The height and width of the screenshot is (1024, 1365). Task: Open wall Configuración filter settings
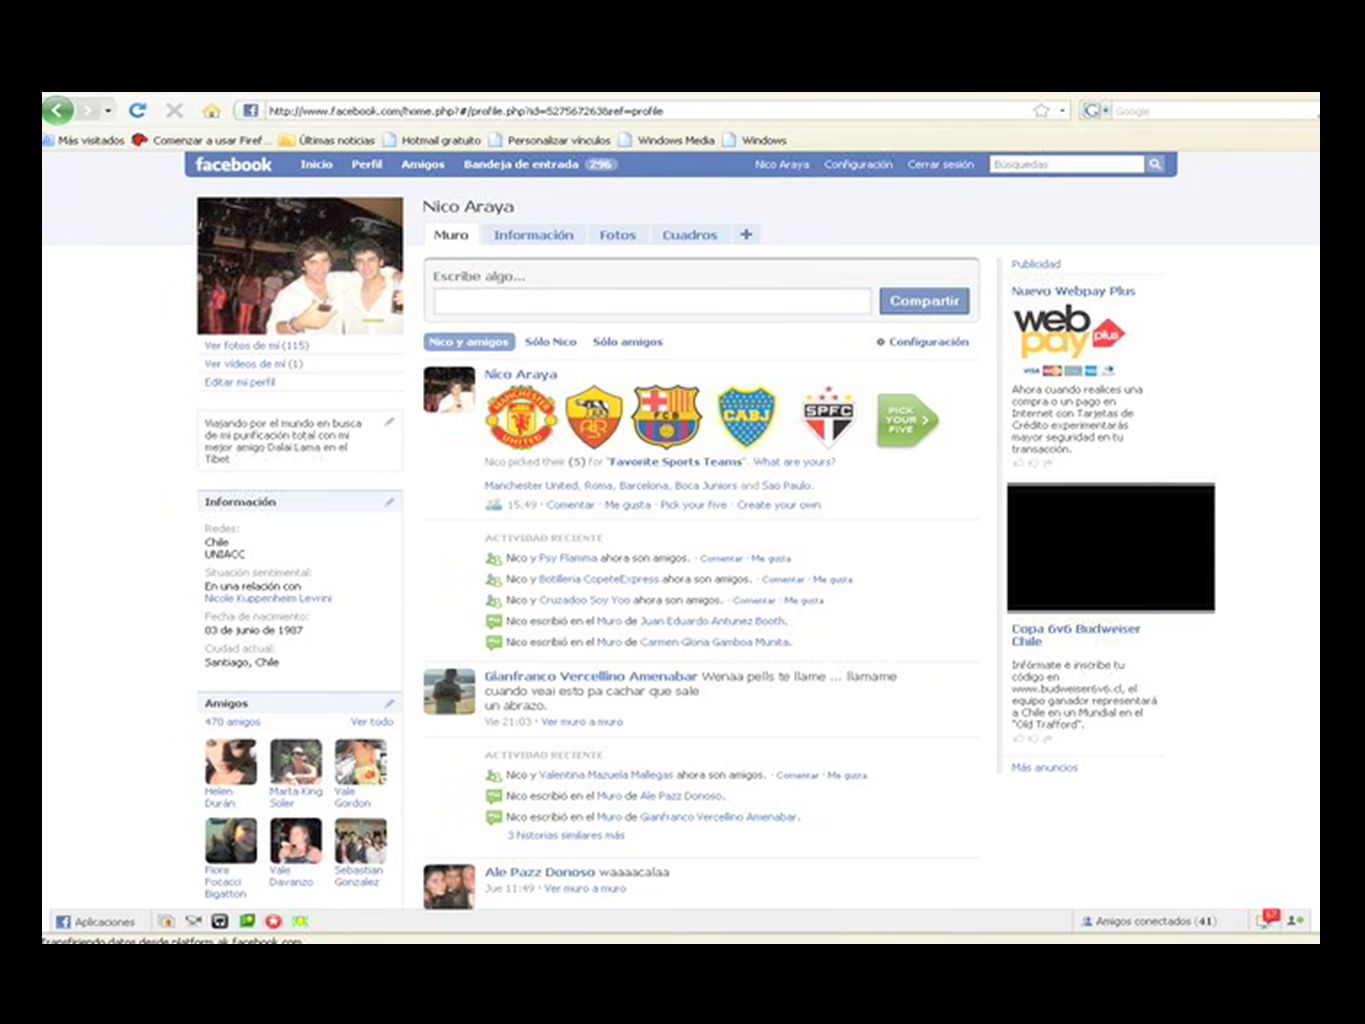[x=923, y=342]
